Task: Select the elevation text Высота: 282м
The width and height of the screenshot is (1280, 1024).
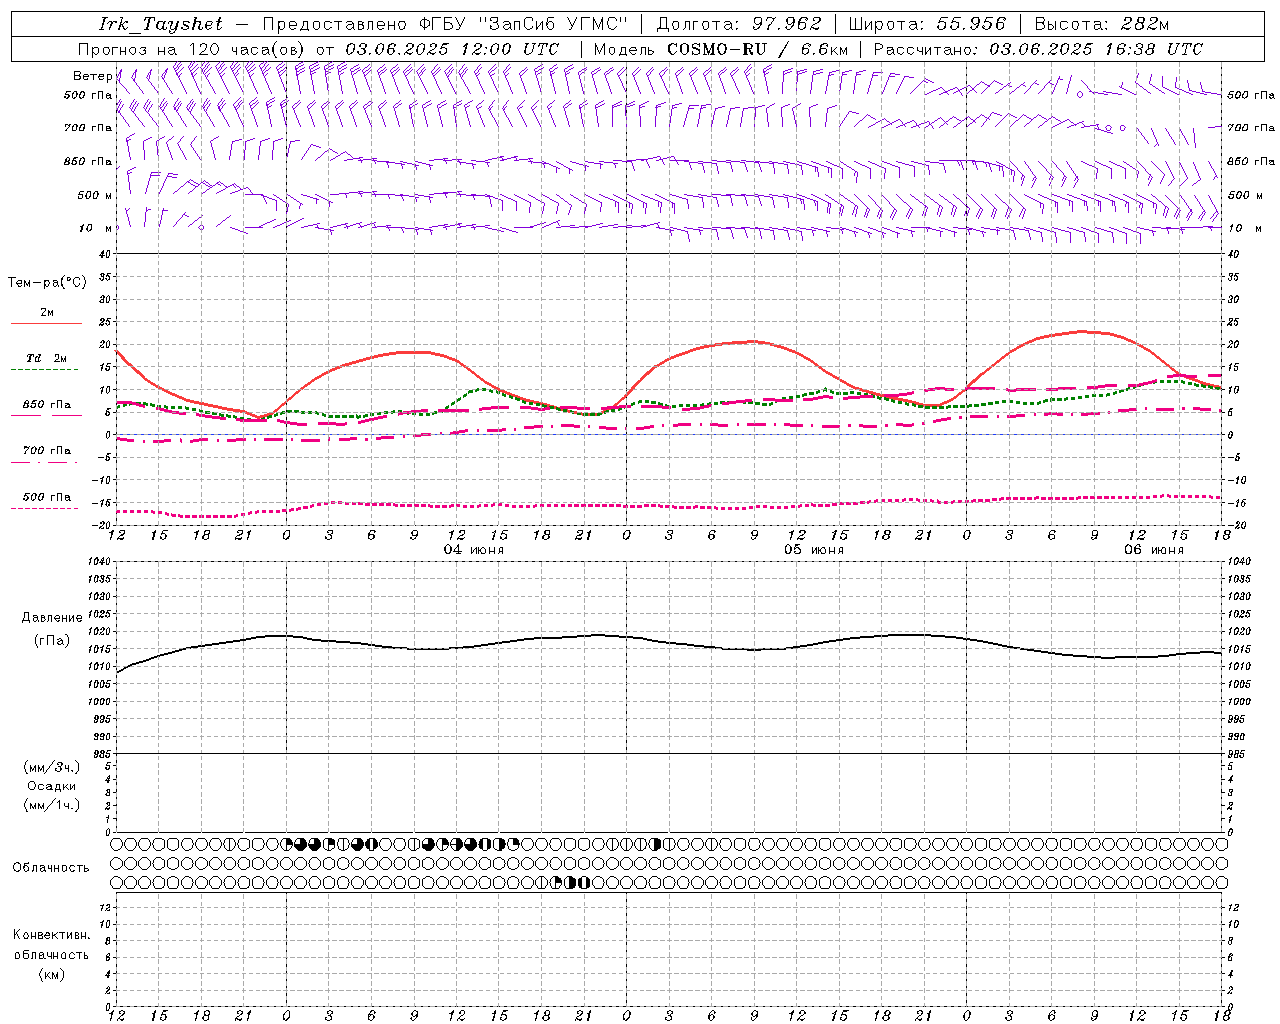Action: [1102, 24]
